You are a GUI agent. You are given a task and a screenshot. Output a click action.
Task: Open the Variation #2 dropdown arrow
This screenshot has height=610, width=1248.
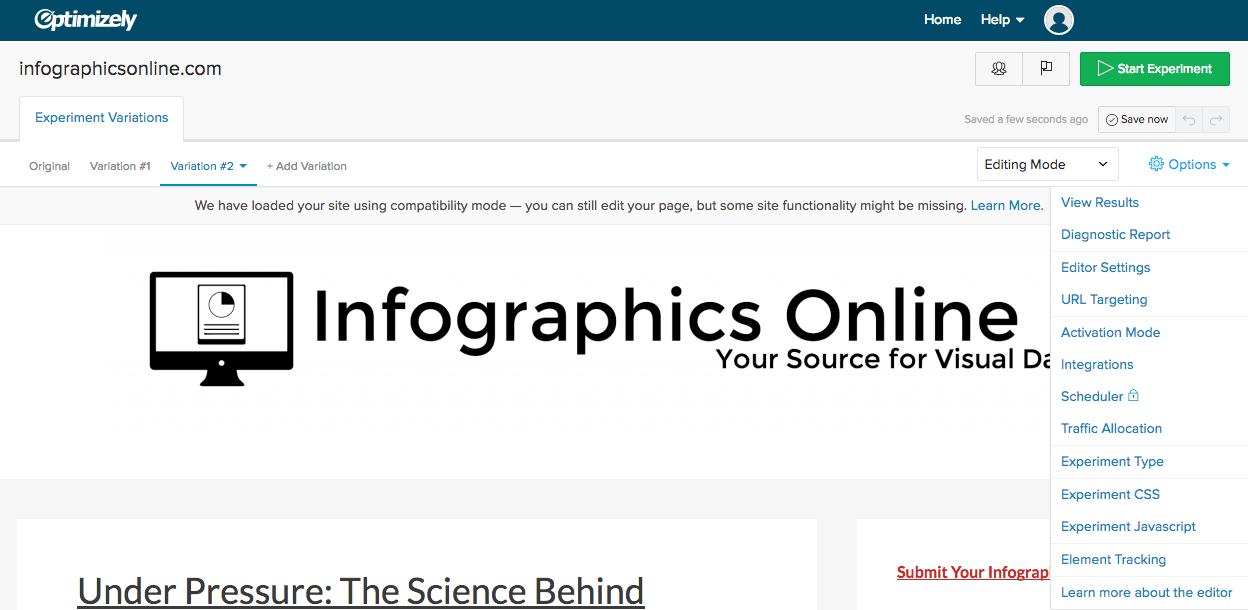tap(243, 166)
